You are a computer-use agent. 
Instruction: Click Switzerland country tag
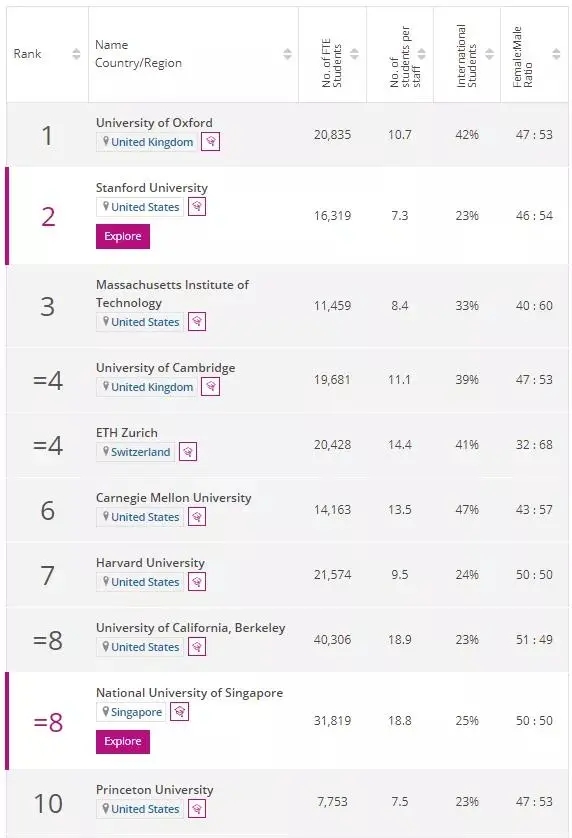[x=135, y=452]
